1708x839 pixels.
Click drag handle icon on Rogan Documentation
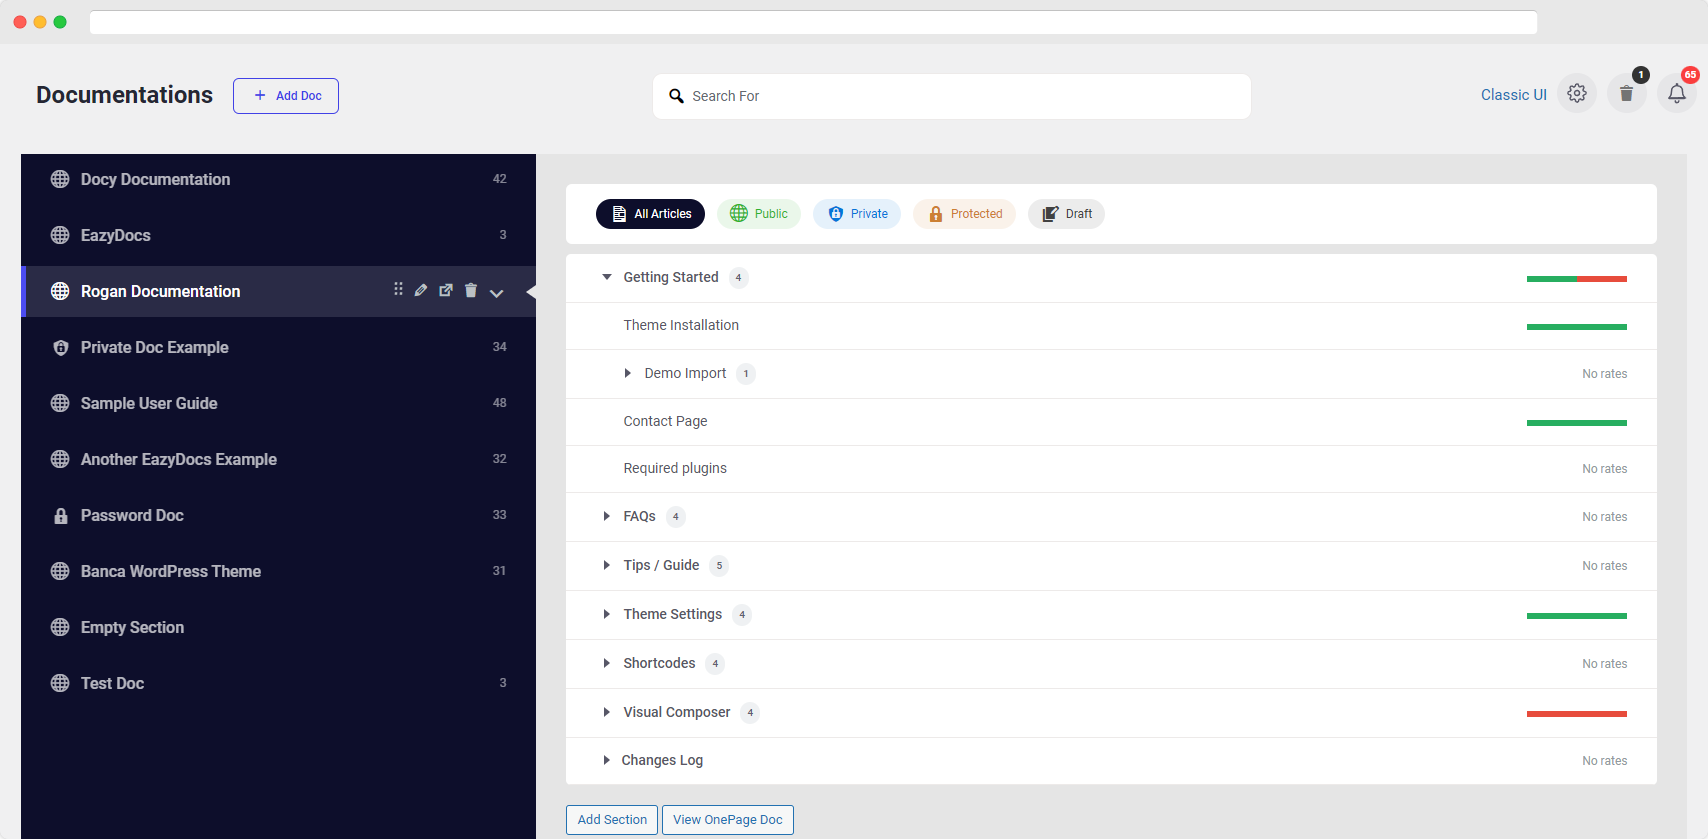tap(398, 289)
